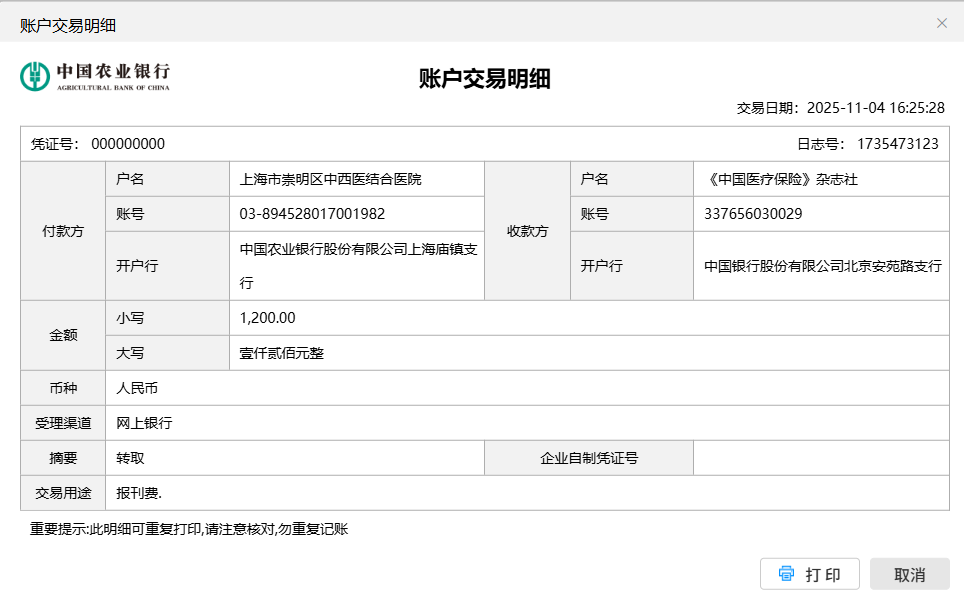Click the payee bank 中国银行股份有限公司北京安苑路支行
Image resolution: width=964 pixels, height=607 pixels.
tap(822, 266)
